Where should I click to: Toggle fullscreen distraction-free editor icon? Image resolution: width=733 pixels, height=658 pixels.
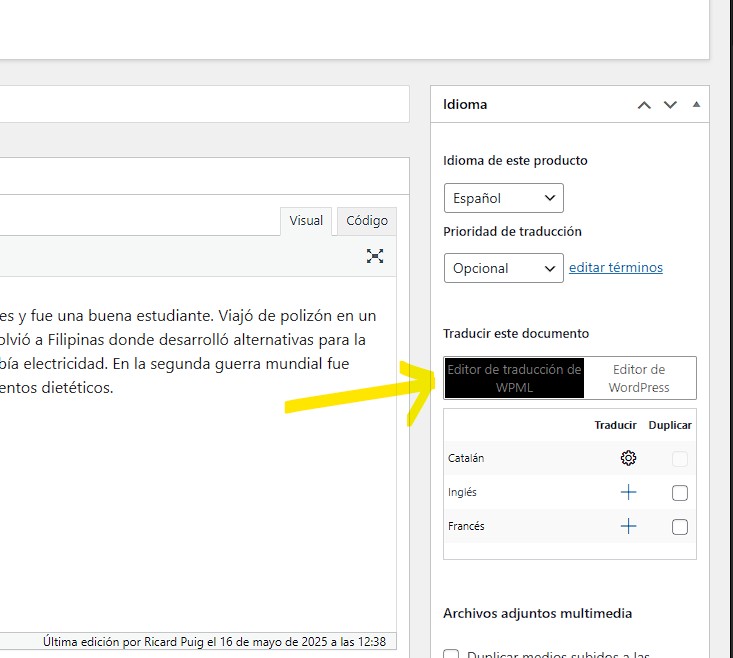point(375,256)
